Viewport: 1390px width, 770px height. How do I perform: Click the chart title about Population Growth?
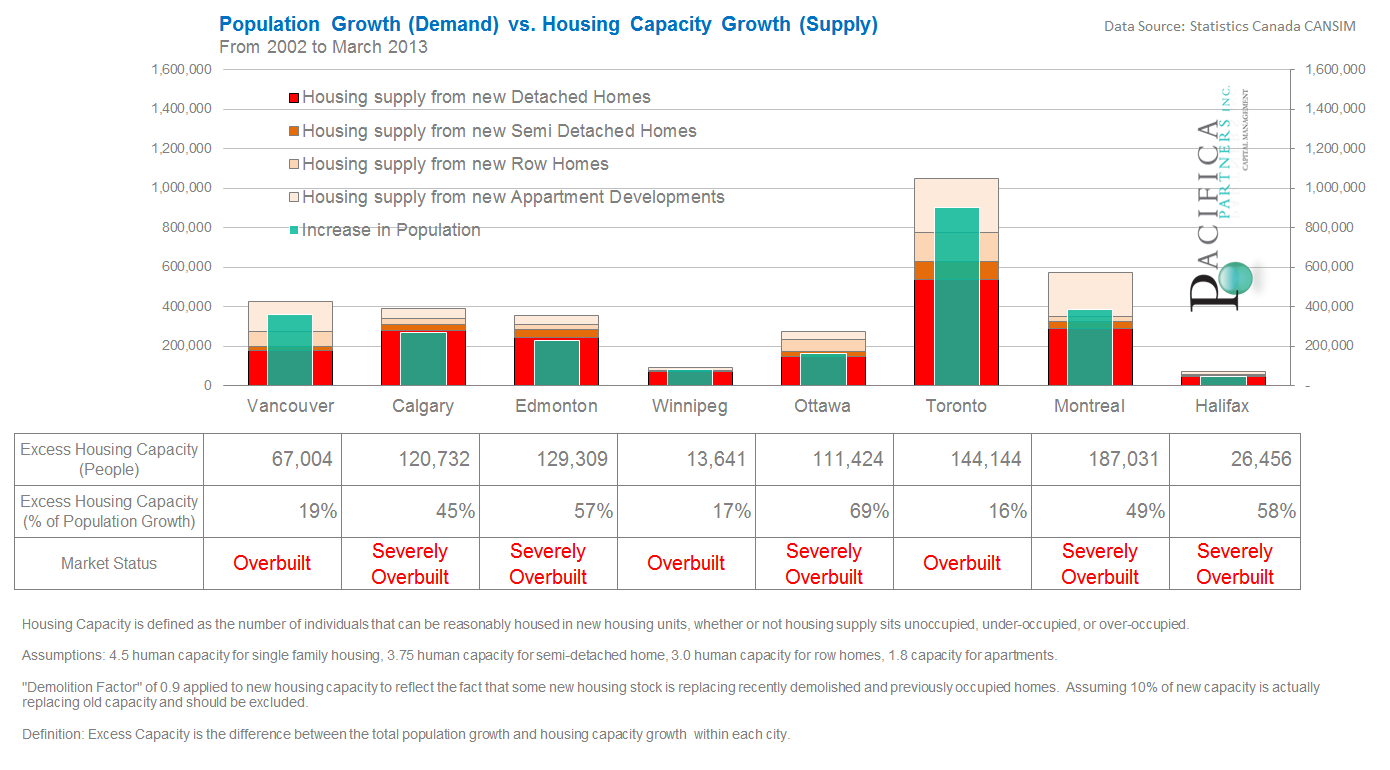[548, 25]
